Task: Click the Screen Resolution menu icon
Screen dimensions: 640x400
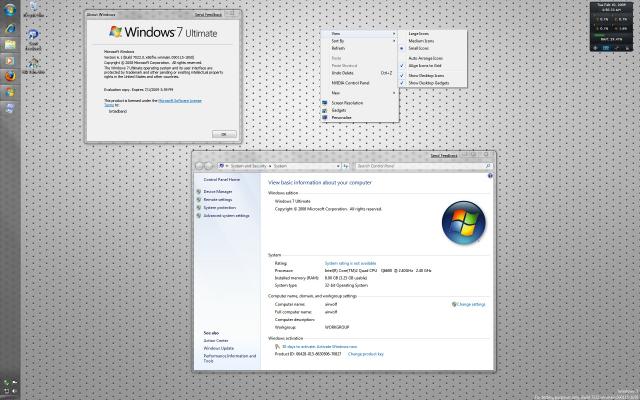Action: click(x=325, y=103)
